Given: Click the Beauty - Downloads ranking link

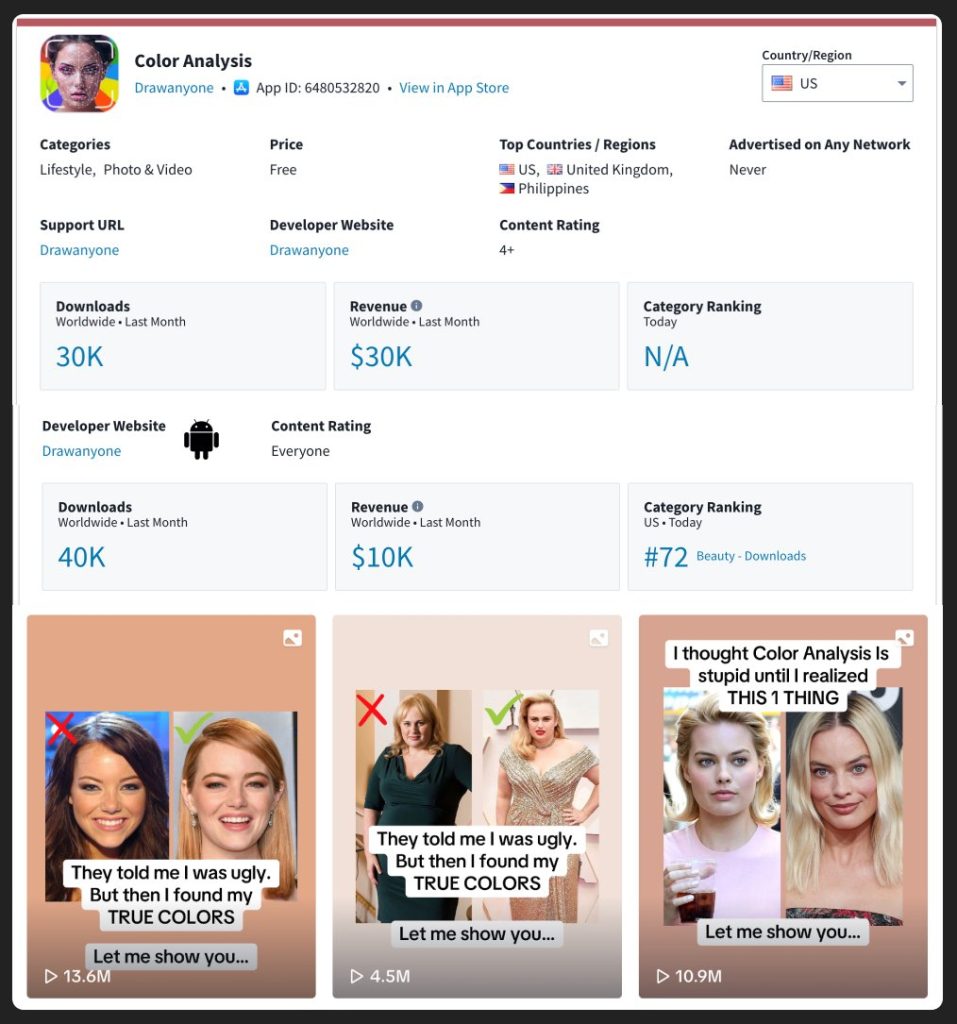Looking at the screenshot, I should (x=751, y=556).
